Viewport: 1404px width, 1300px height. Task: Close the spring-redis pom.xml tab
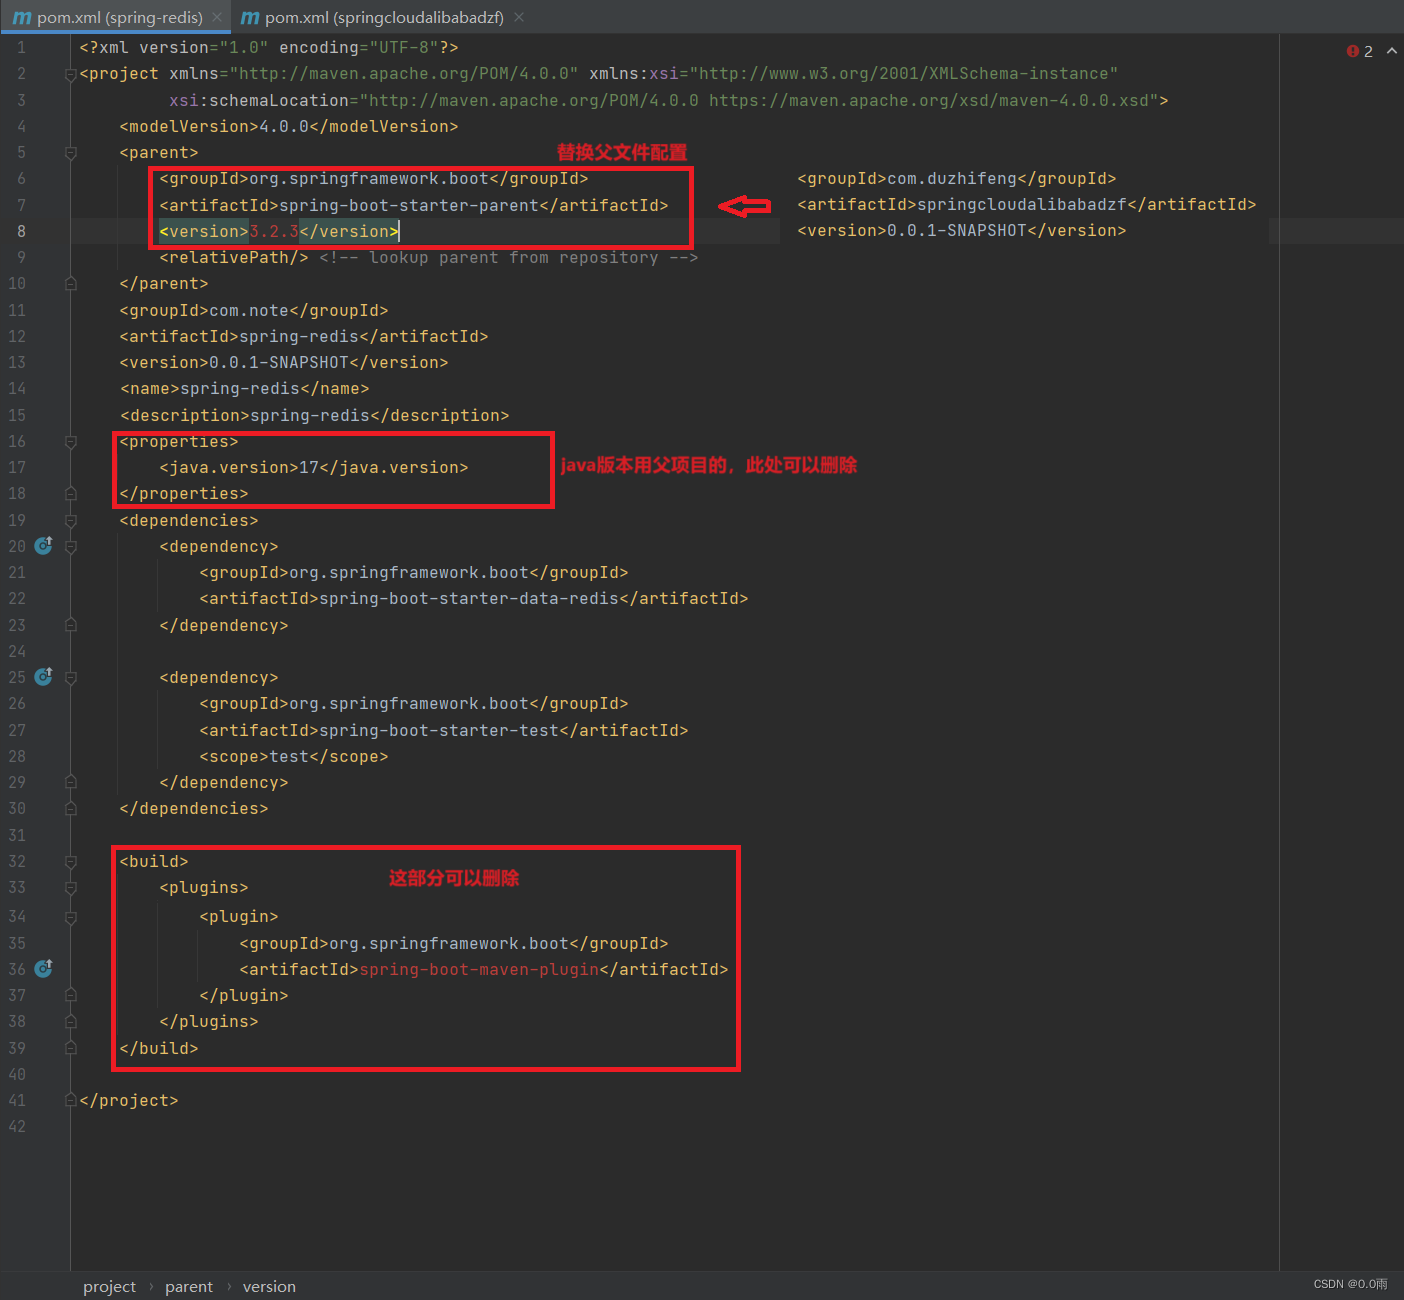click(x=217, y=17)
